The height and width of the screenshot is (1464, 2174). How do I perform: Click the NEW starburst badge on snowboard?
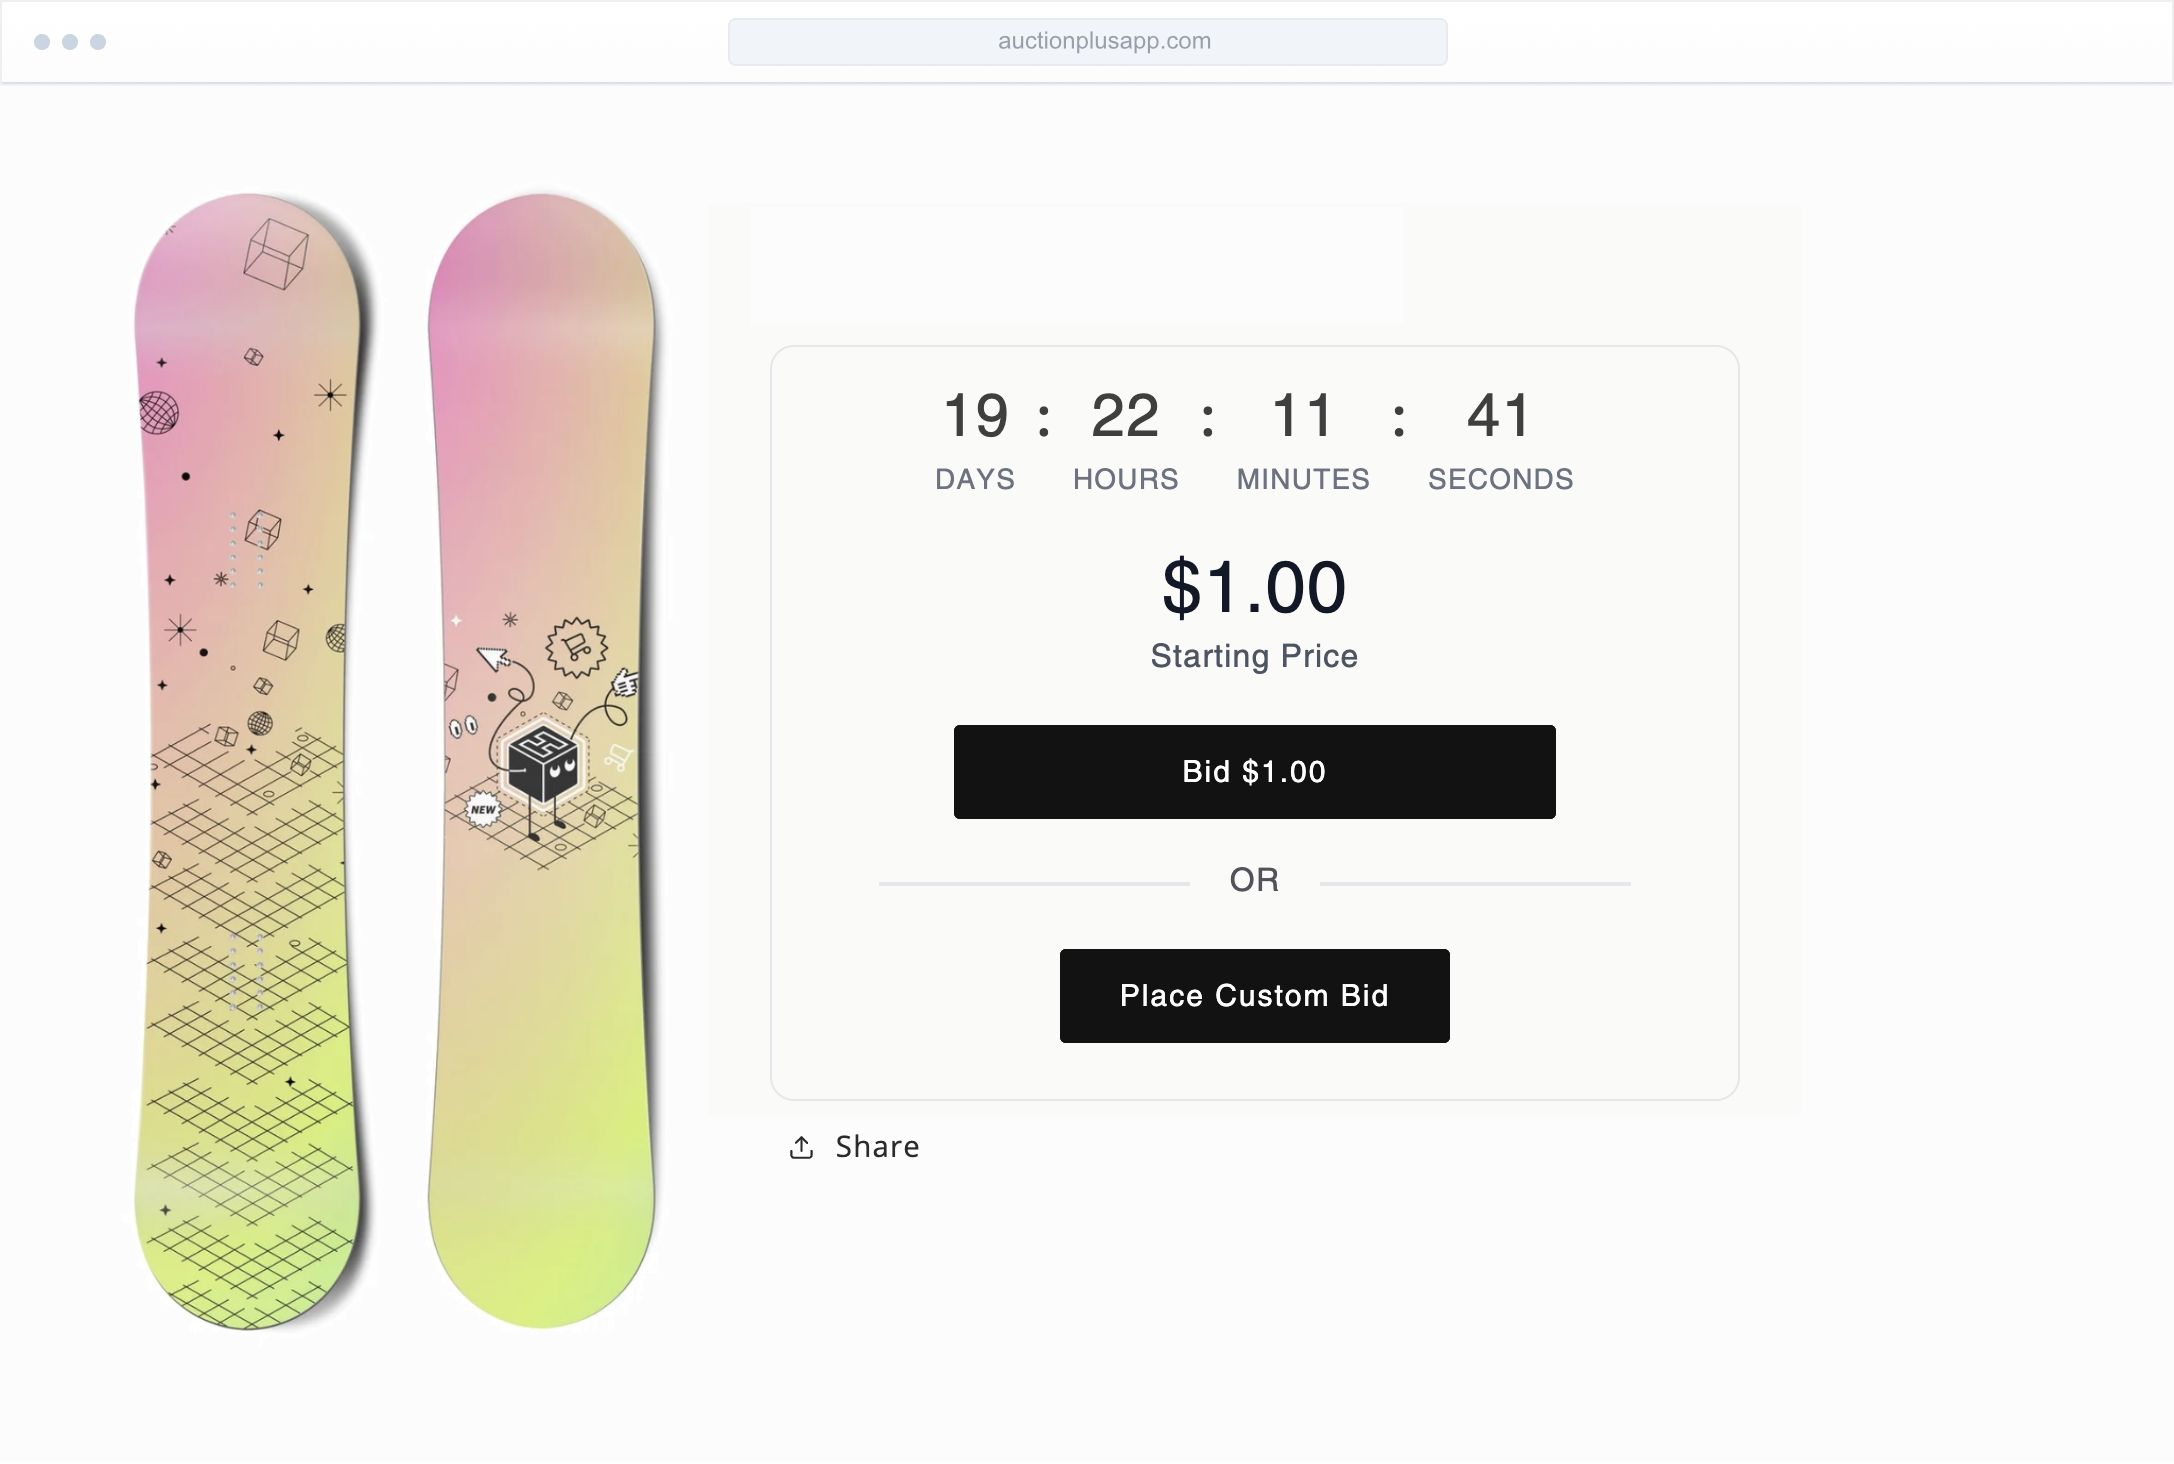[x=484, y=809]
